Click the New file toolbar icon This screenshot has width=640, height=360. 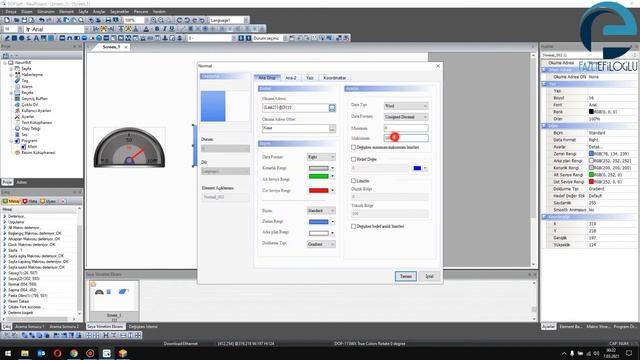(x=7, y=20)
